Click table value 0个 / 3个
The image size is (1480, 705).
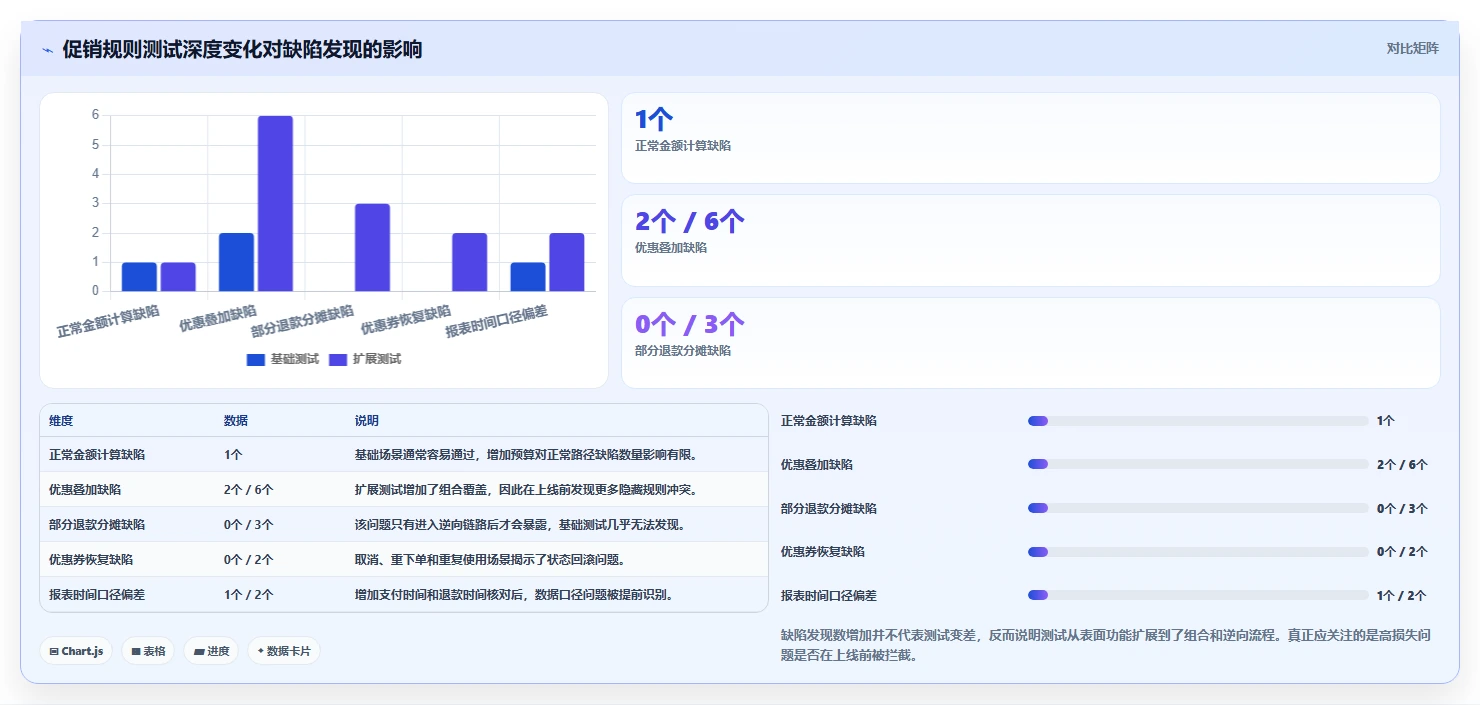point(249,525)
